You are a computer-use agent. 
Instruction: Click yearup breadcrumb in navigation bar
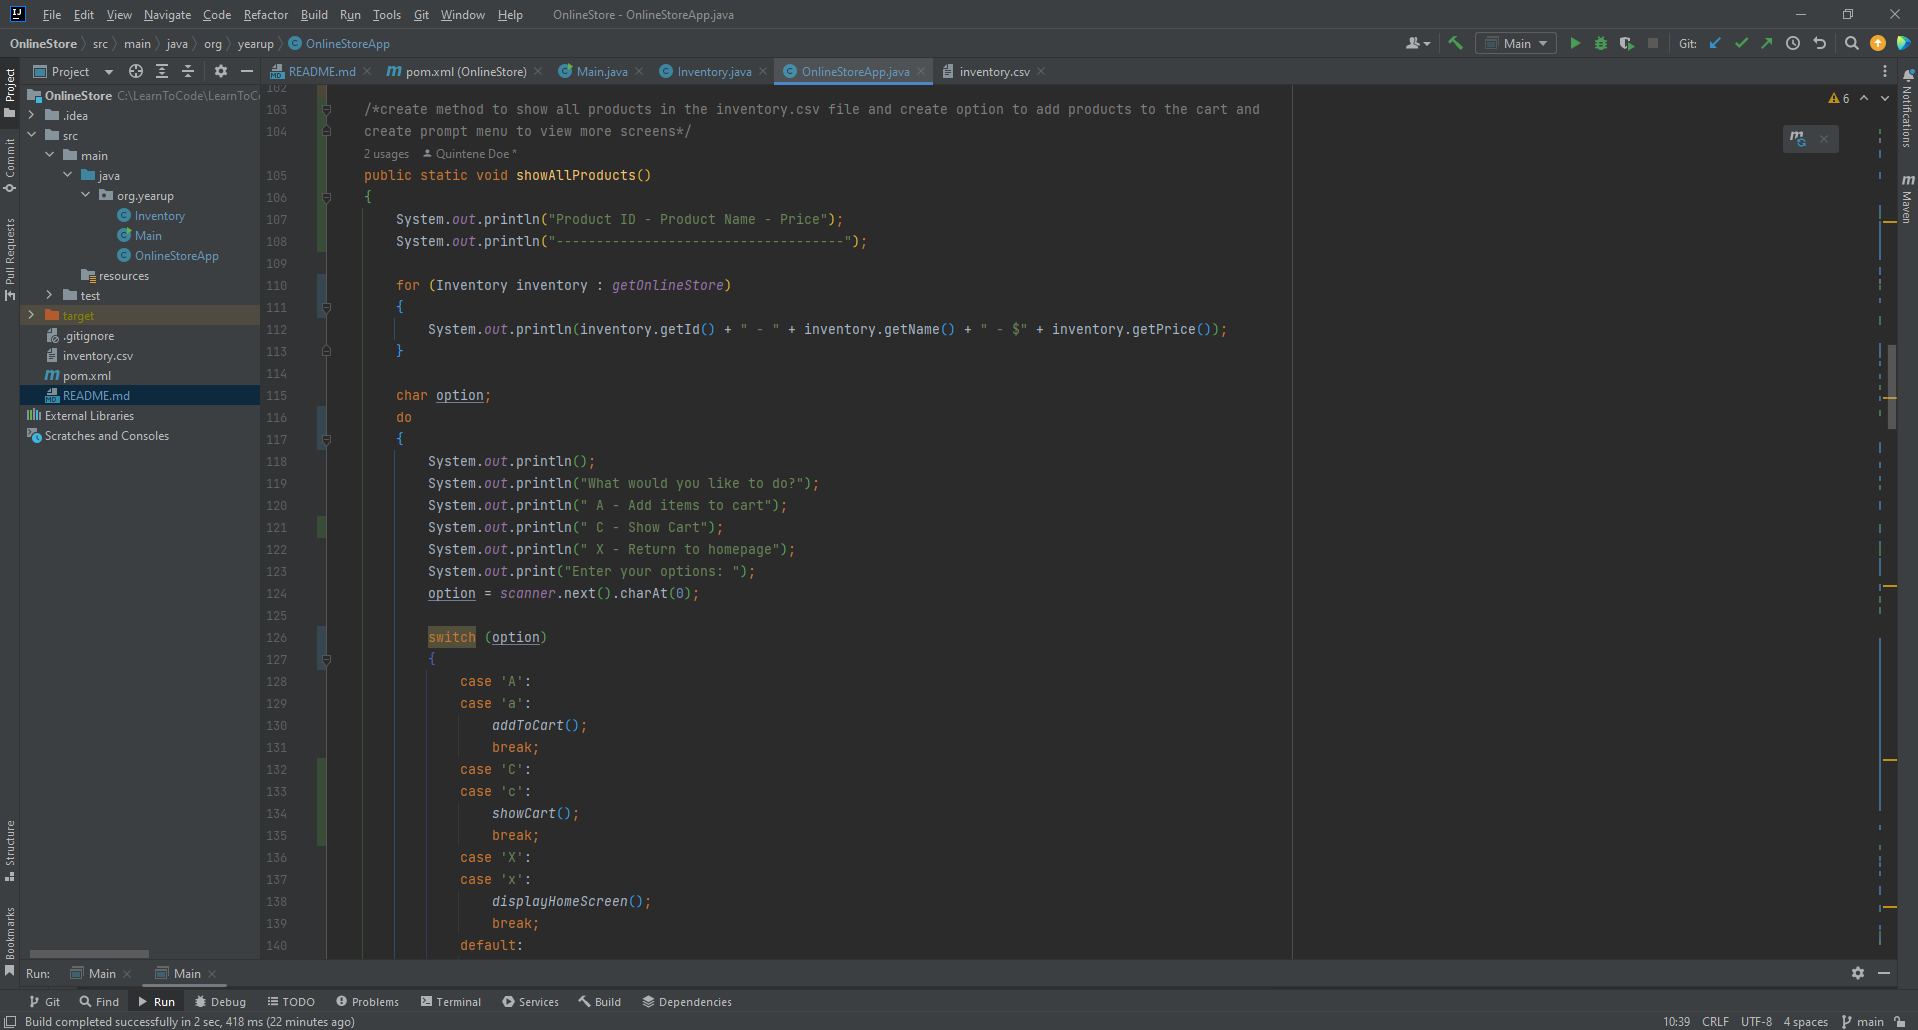point(255,43)
